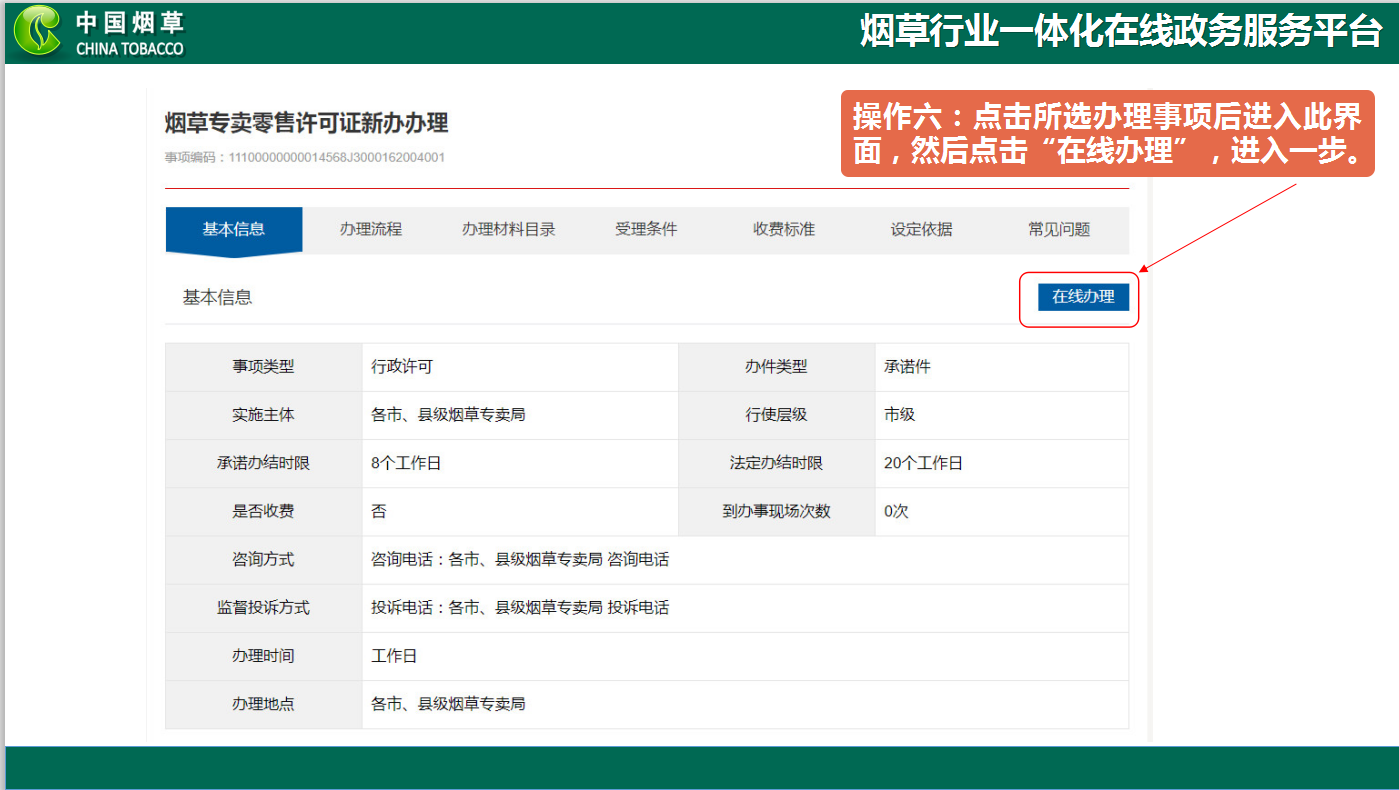Click the 8个工作日 promised deadline value
The width and height of the screenshot is (1399, 790).
[406, 464]
